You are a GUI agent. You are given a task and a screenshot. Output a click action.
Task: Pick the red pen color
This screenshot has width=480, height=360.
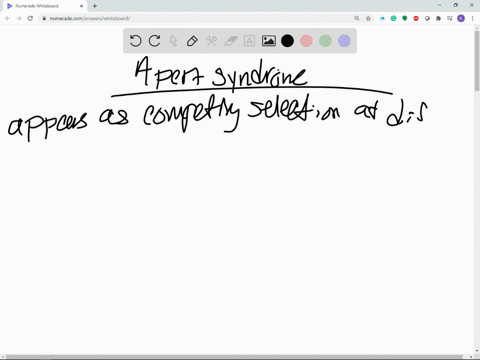point(306,41)
